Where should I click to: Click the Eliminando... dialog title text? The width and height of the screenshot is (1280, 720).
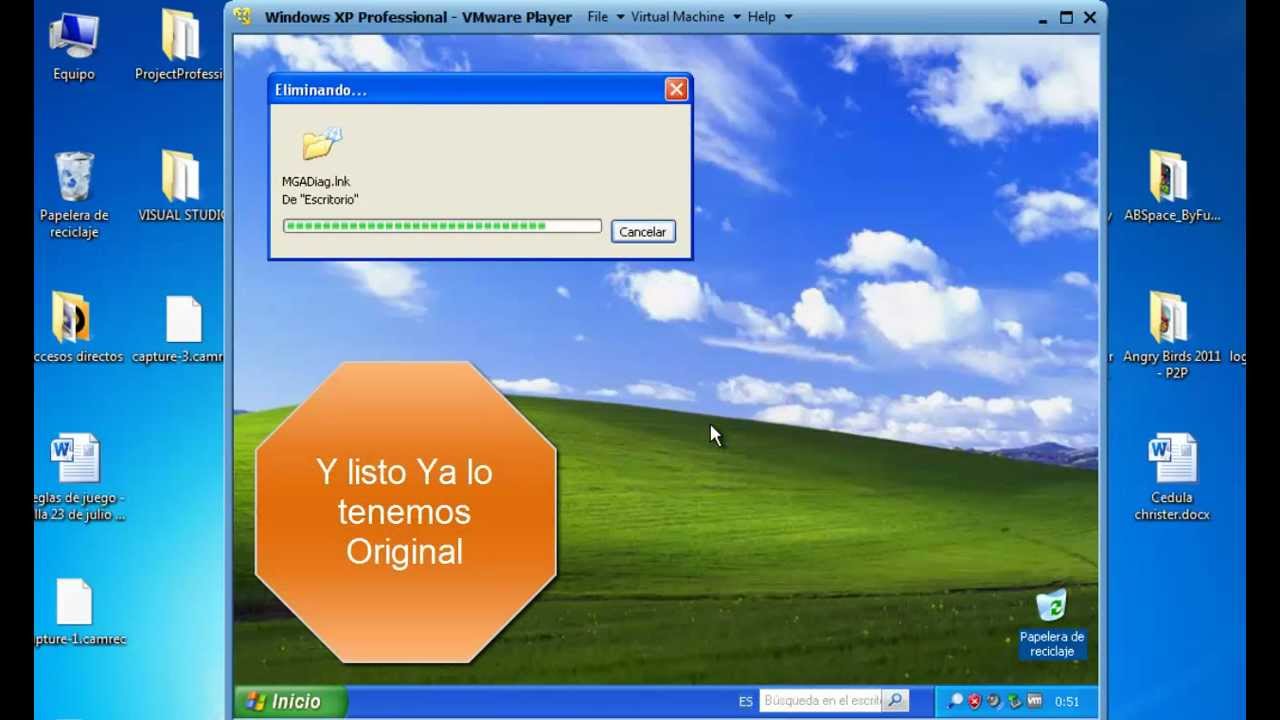coord(321,90)
